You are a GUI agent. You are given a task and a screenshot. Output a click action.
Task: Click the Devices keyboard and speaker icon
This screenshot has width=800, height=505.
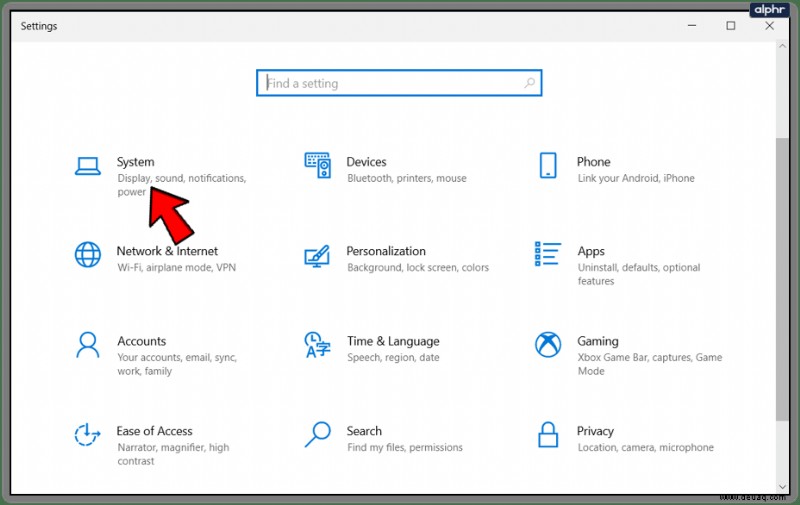[x=317, y=165]
